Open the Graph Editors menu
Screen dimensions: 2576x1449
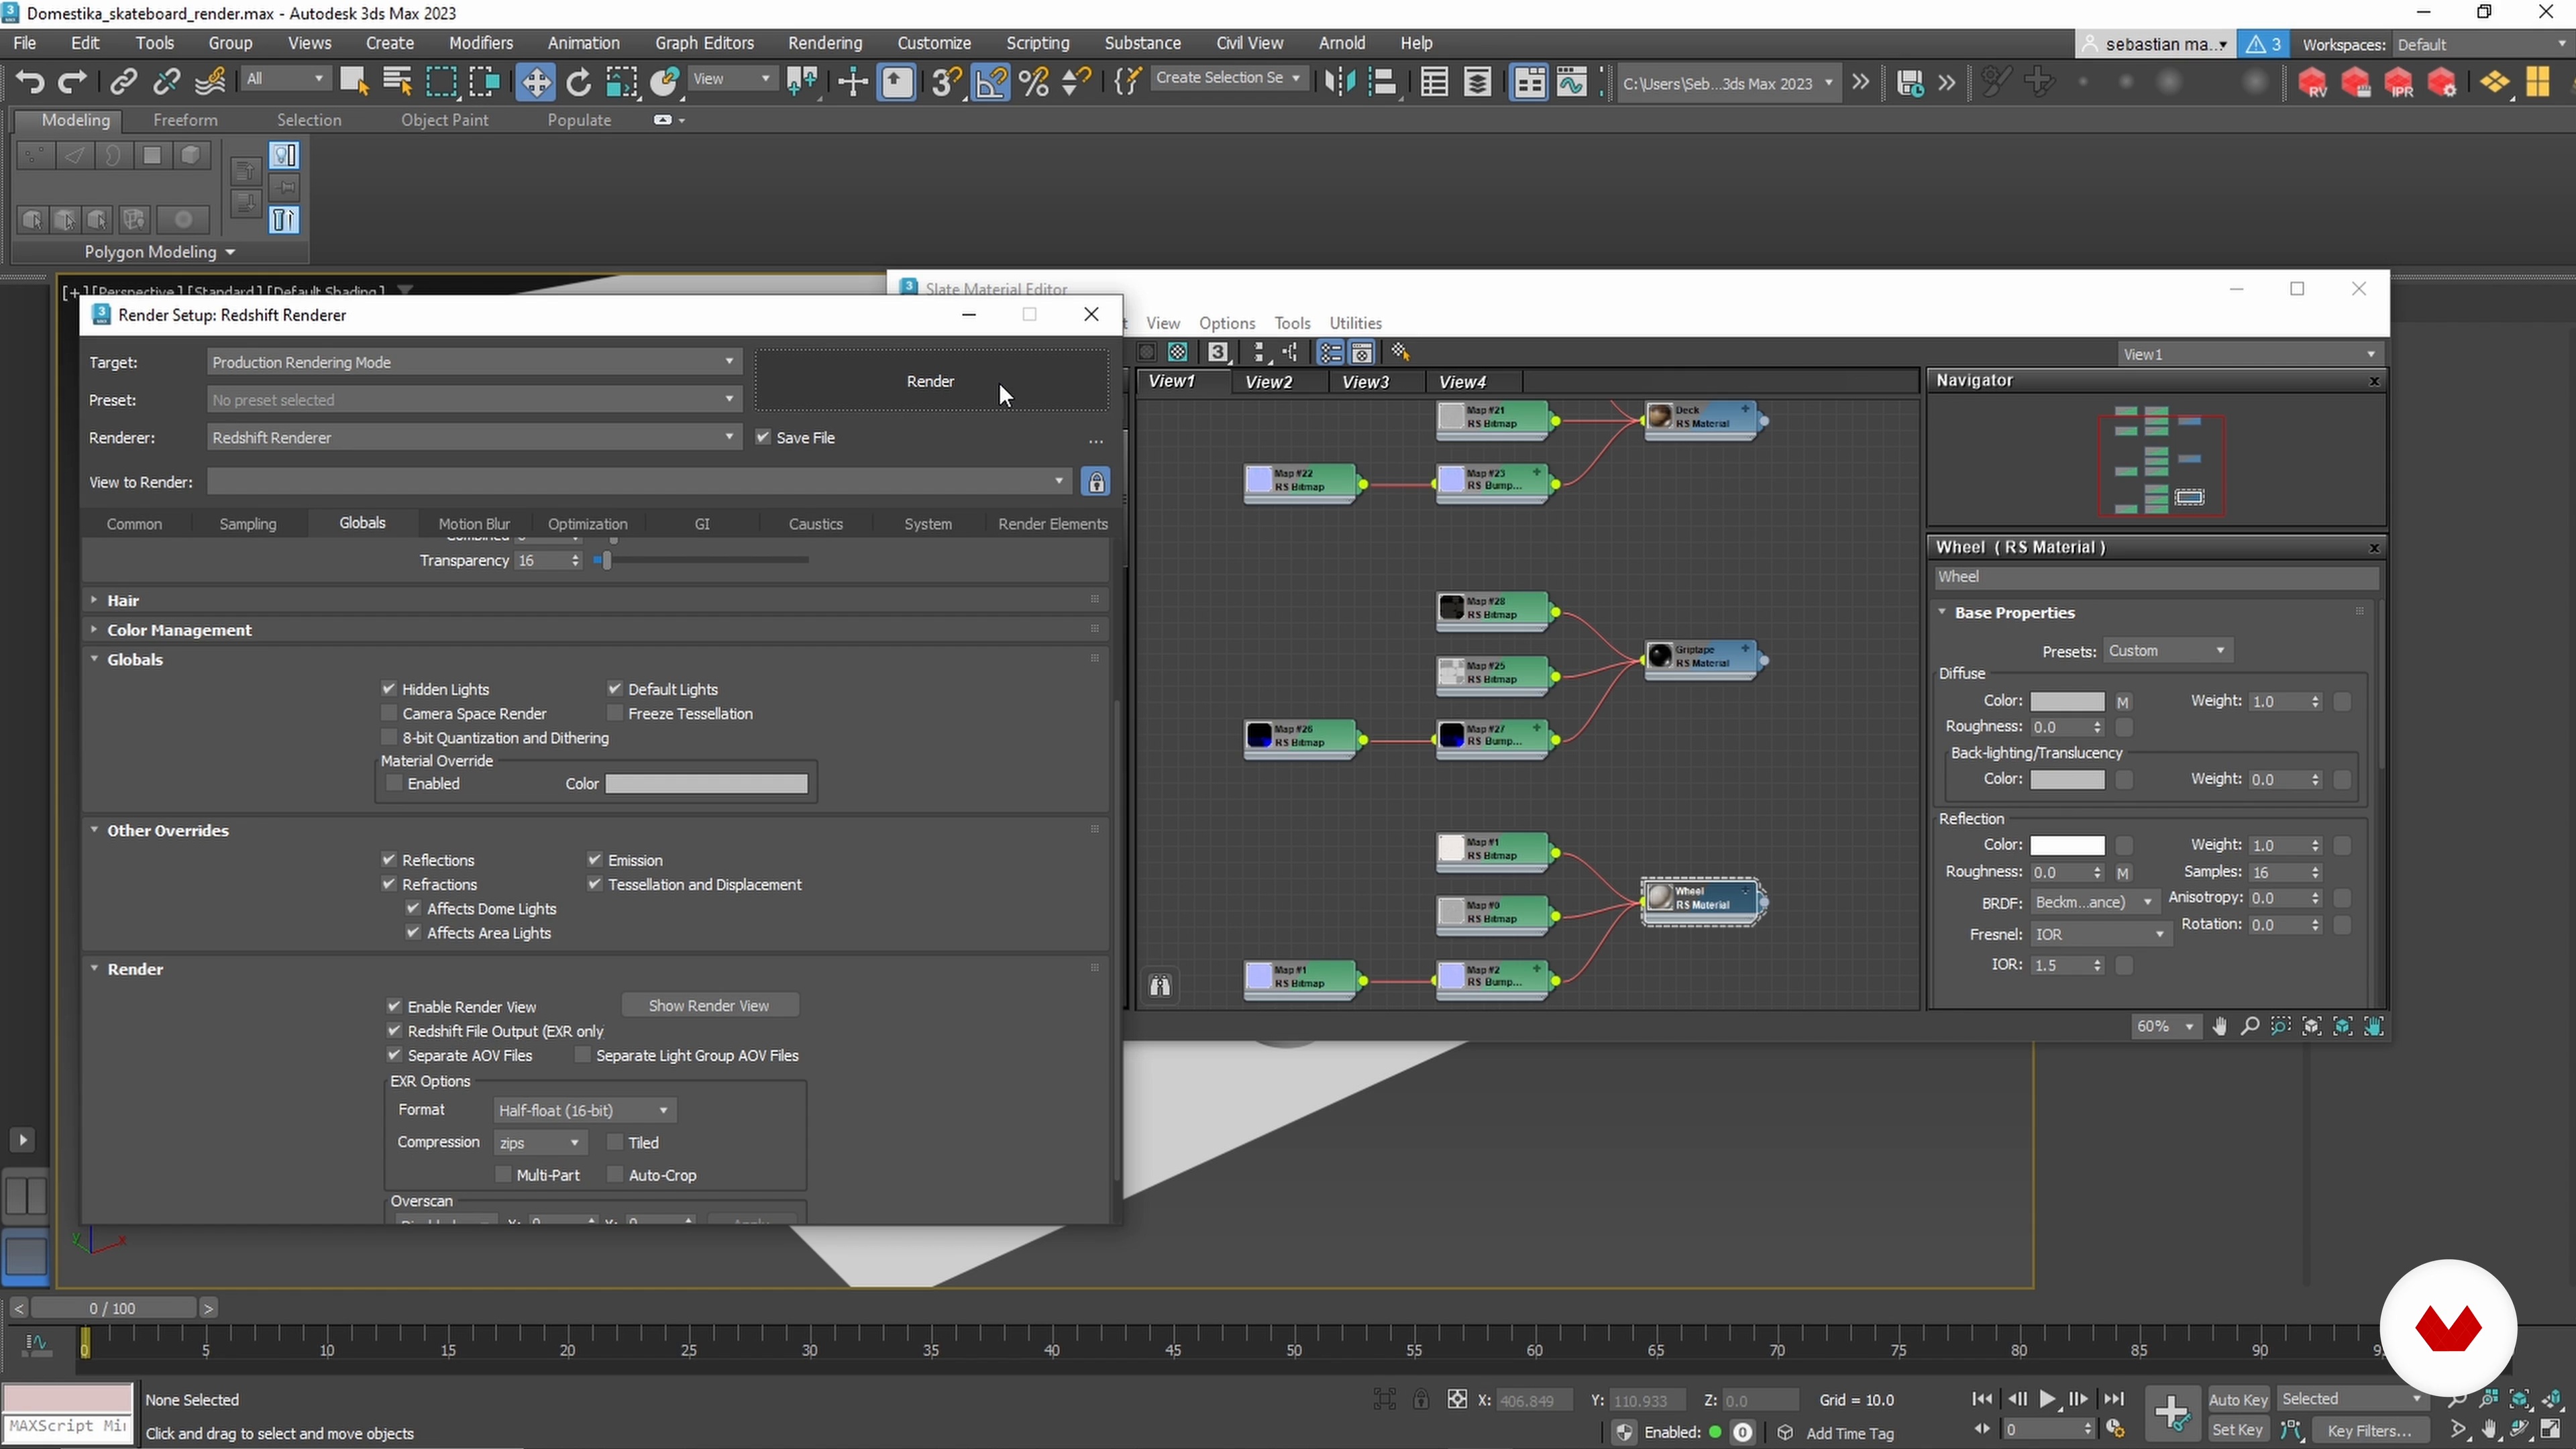(x=704, y=43)
